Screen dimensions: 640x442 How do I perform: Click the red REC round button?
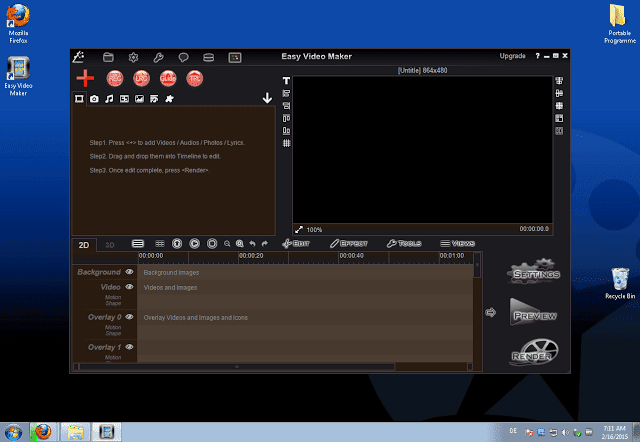point(115,78)
